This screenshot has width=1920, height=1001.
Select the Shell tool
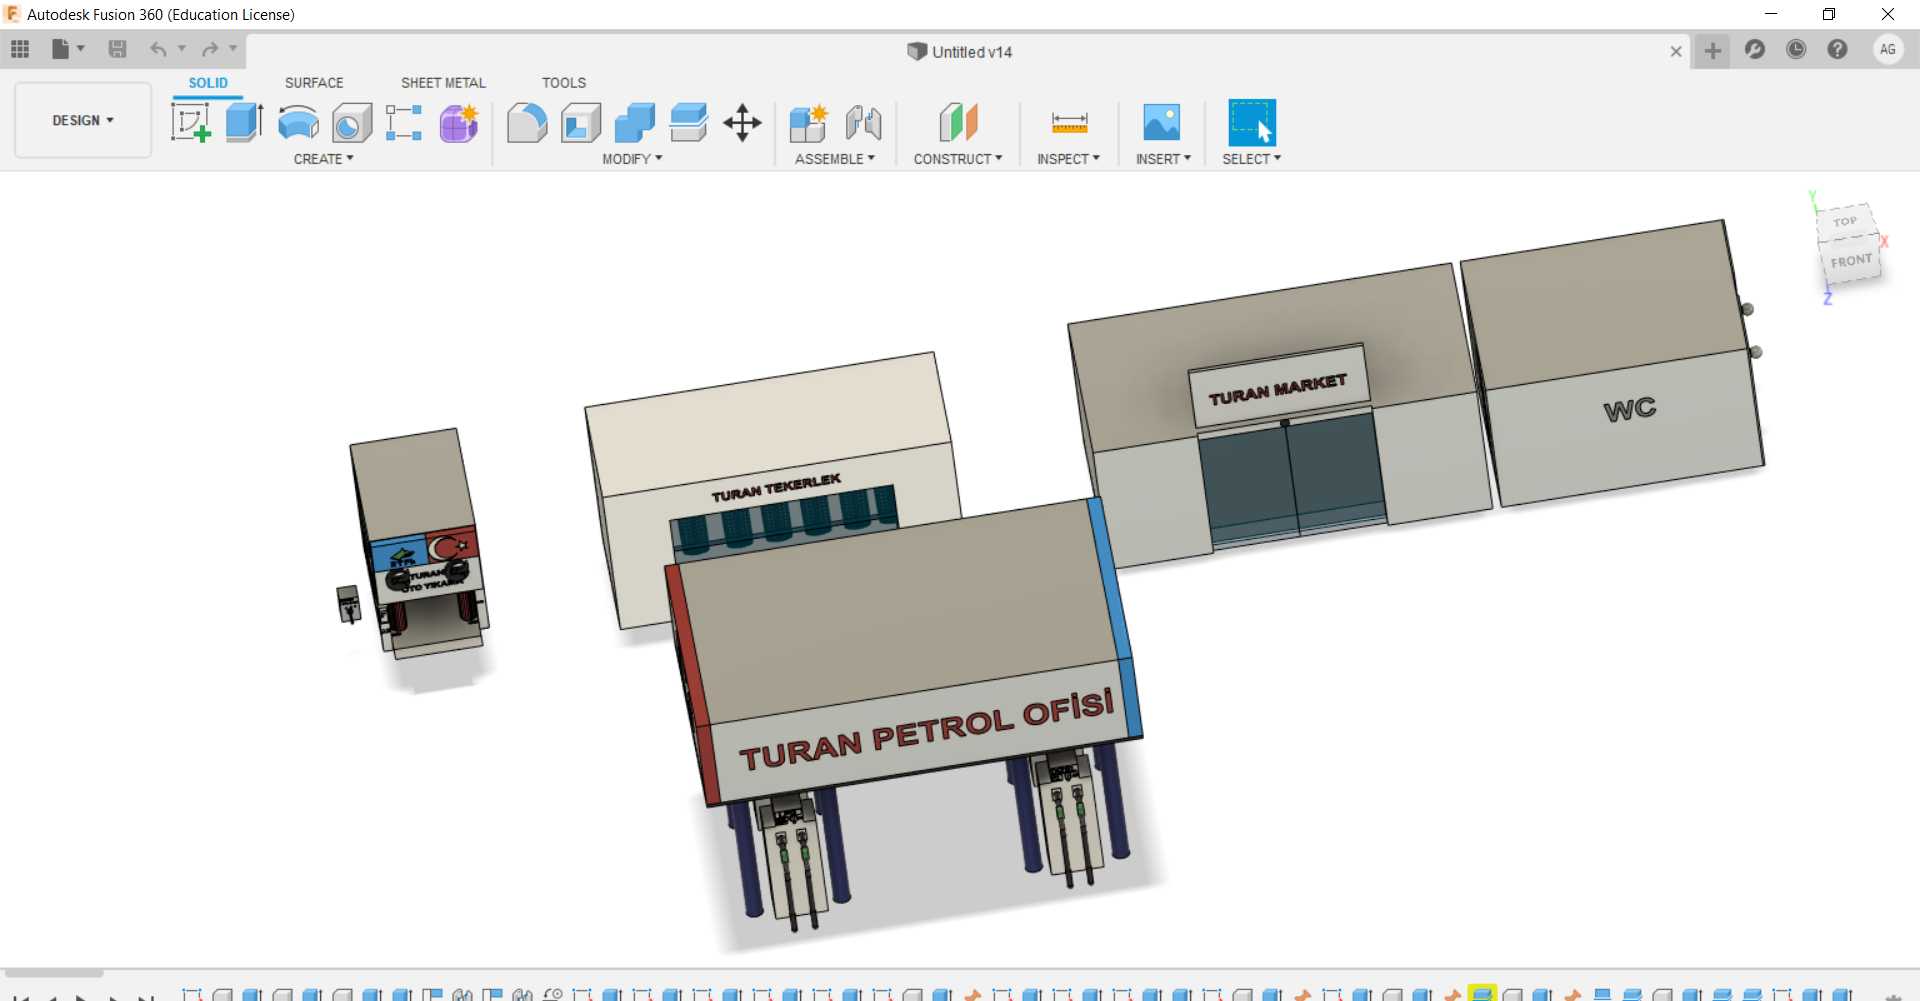coord(581,123)
